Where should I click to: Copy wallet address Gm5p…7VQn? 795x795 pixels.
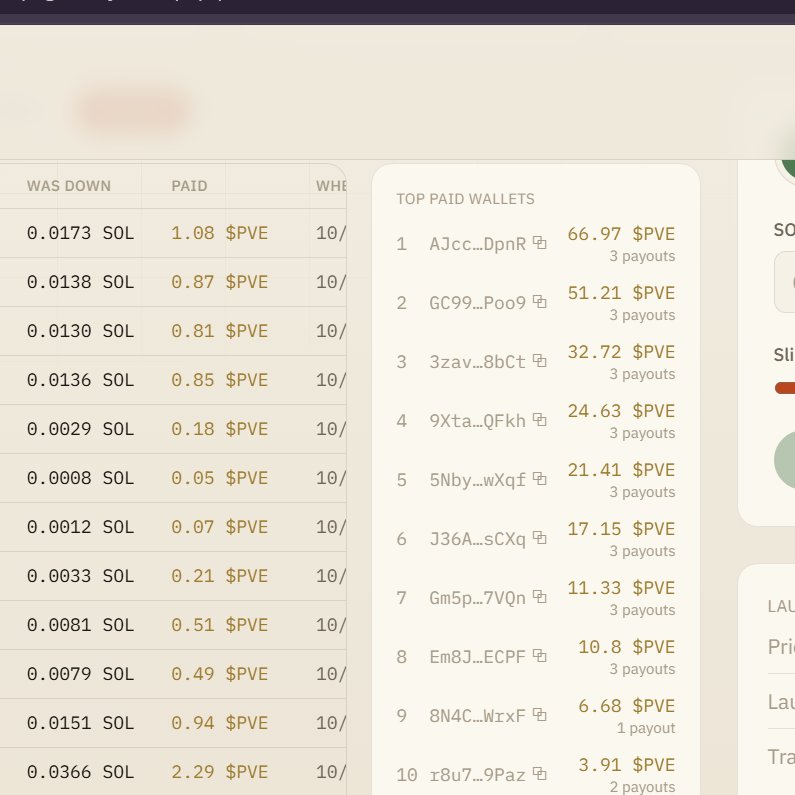pos(539,597)
